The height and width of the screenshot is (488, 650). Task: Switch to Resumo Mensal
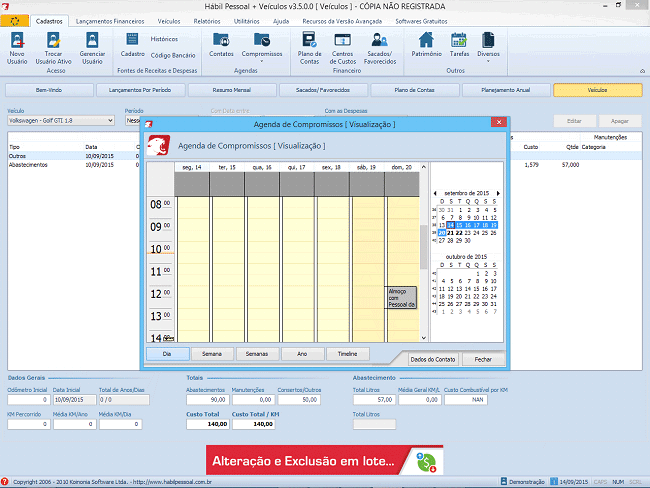coord(232,90)
